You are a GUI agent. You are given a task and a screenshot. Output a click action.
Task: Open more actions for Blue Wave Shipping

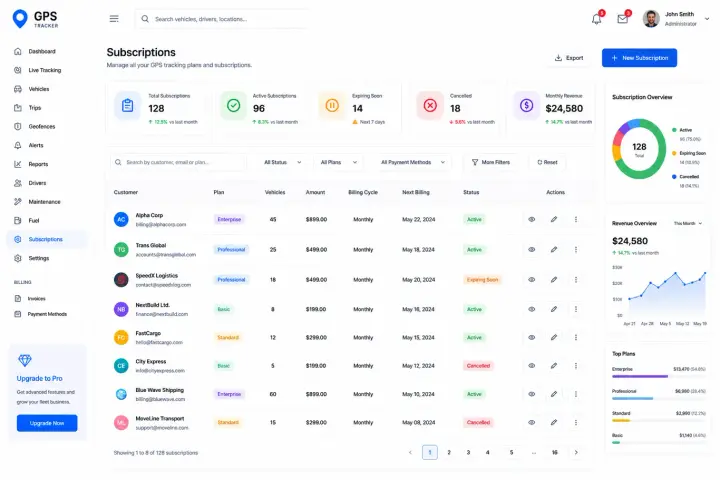click(x=576, y=395)
